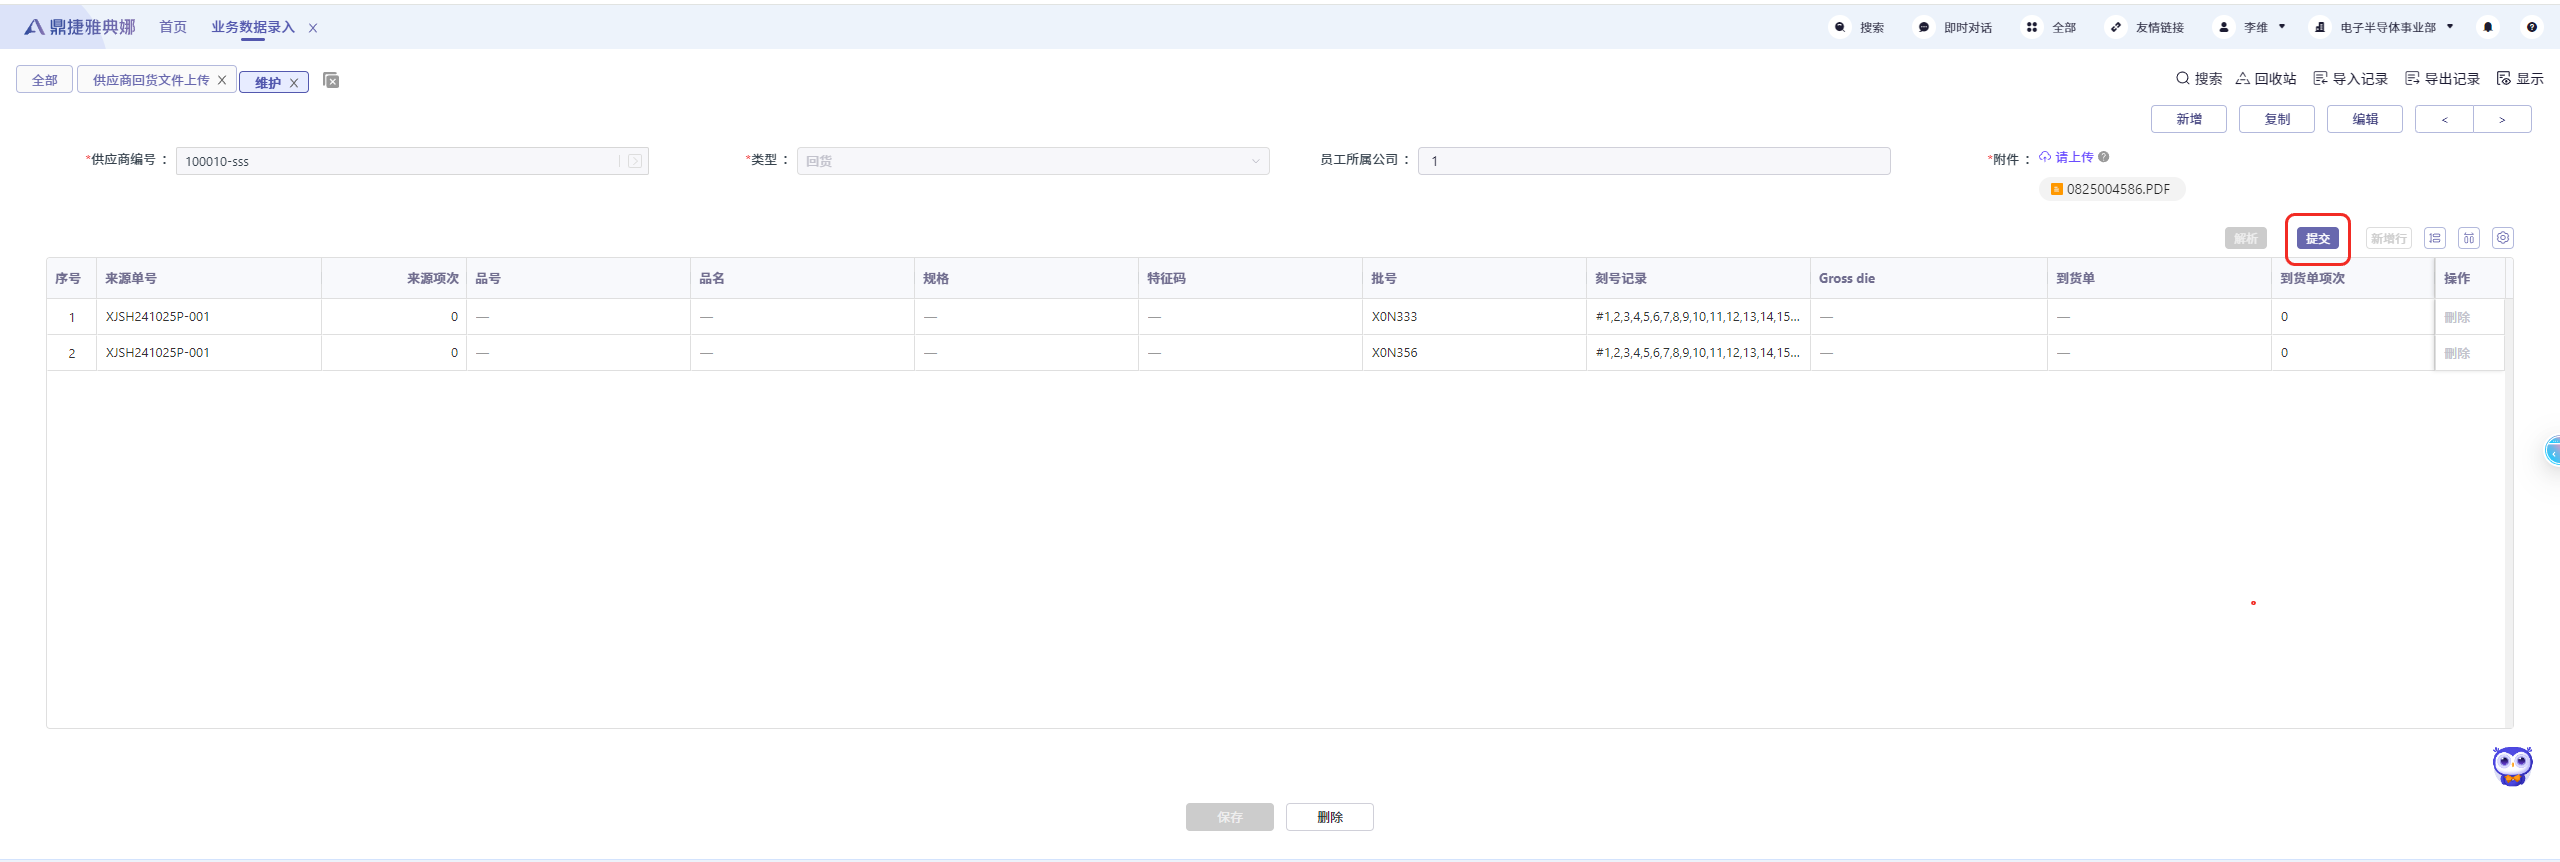2560x862 pixels.
Task: Click the 鼎捷雅典娜 logo
Action: point(79,27)
